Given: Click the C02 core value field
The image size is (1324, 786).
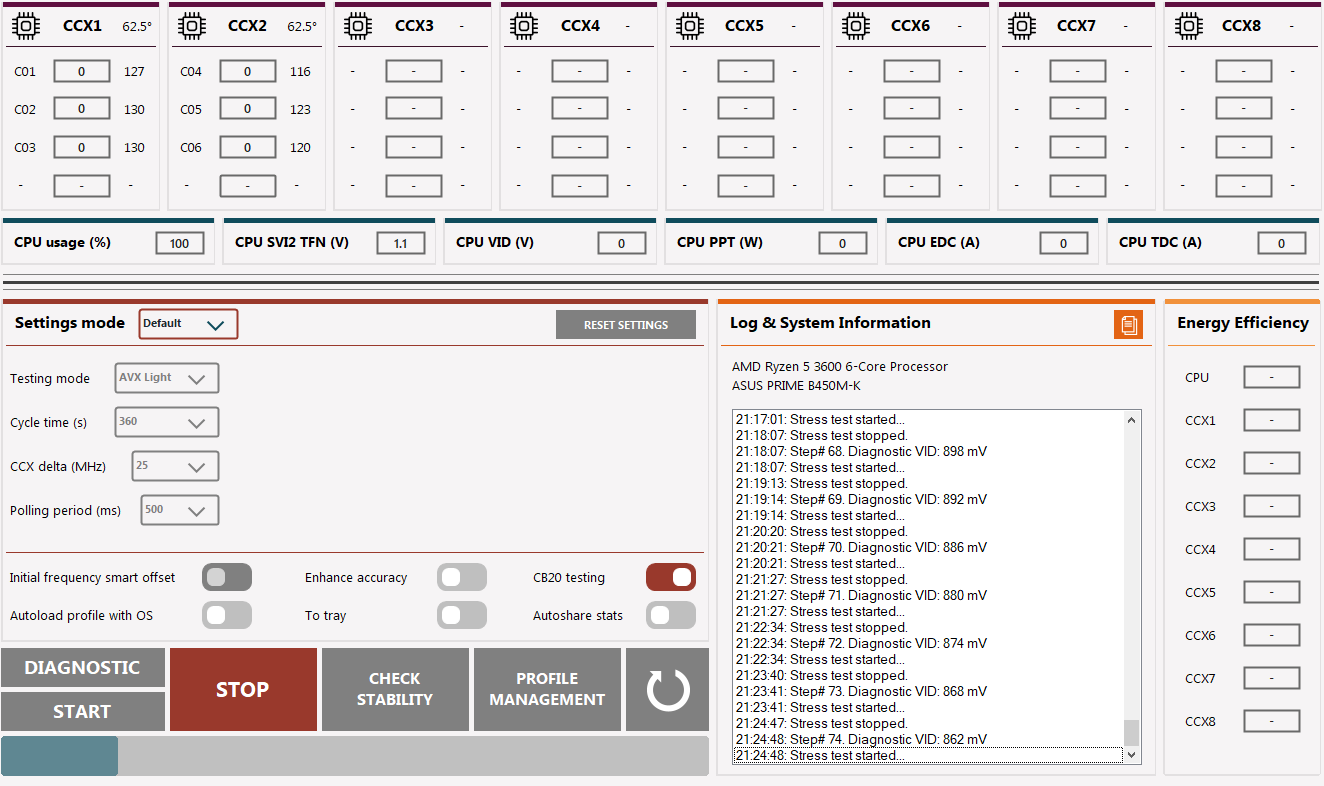Looking at the screenshot, I should 81,110.
